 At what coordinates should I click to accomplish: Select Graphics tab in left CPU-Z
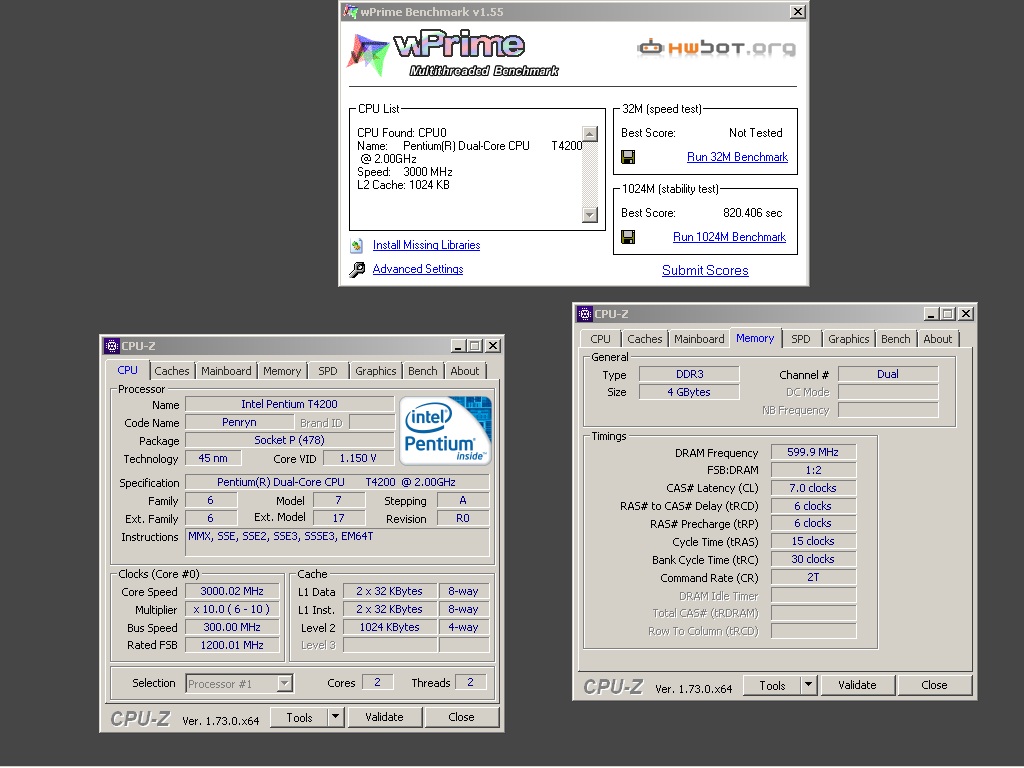click(x=376, y=371)
